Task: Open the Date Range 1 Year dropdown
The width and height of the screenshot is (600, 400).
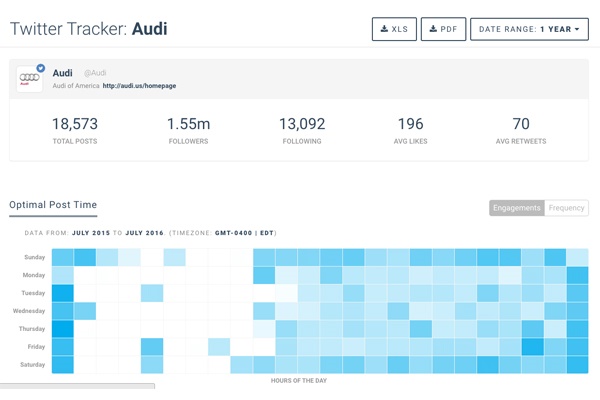Action: pos(529,29)
